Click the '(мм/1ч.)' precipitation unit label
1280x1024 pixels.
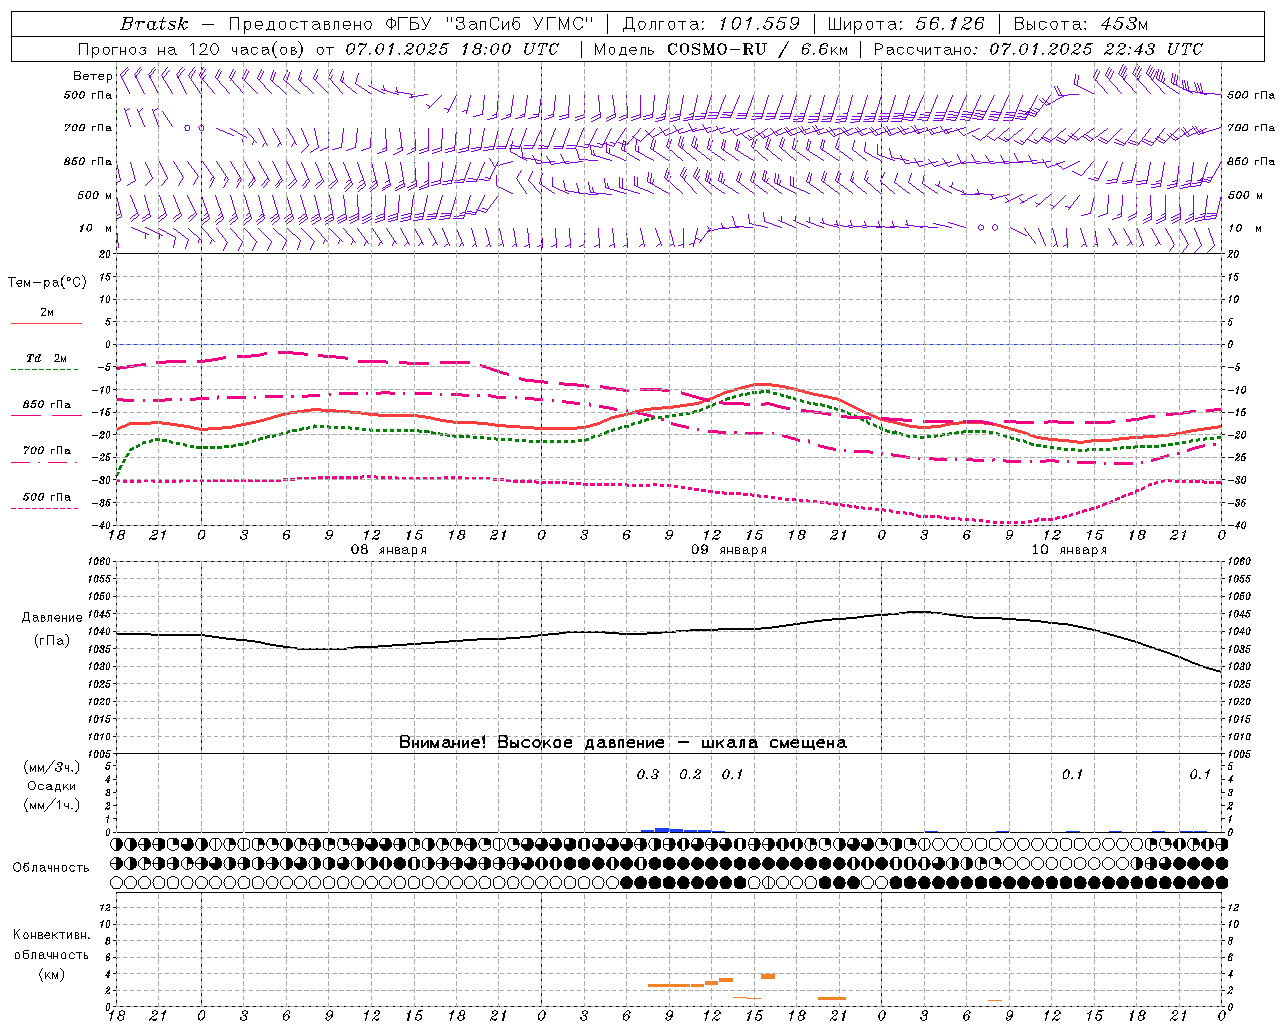(x=52, y=805)
